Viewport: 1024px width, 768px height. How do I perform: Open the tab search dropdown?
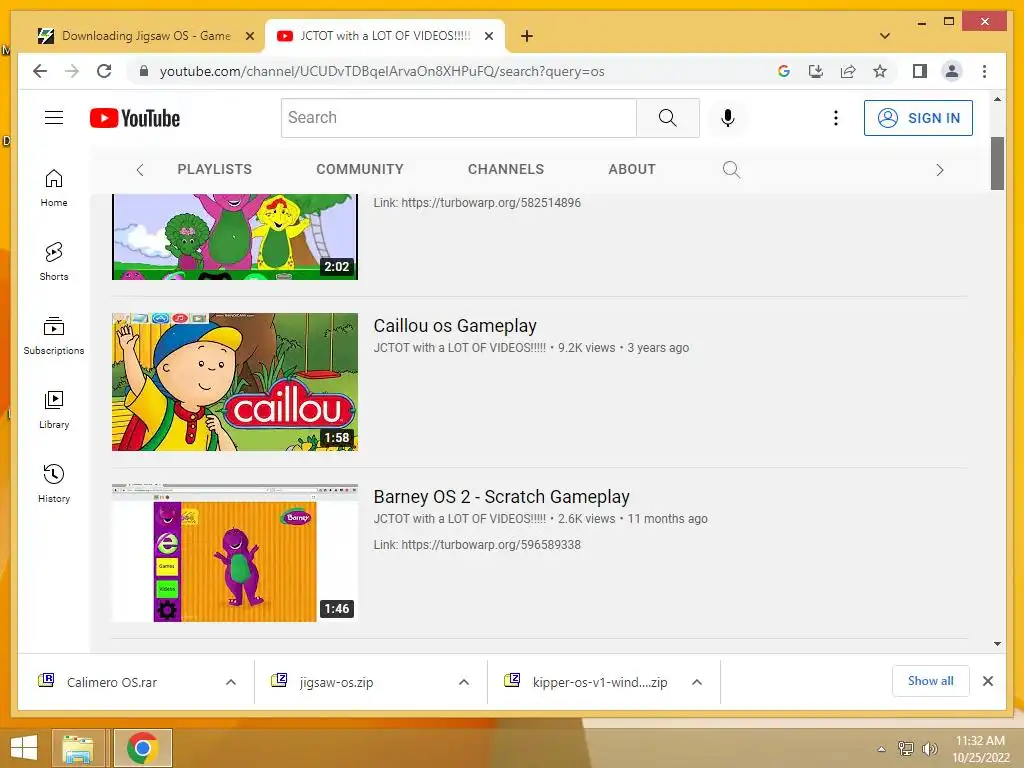click(x=885, y=36)
